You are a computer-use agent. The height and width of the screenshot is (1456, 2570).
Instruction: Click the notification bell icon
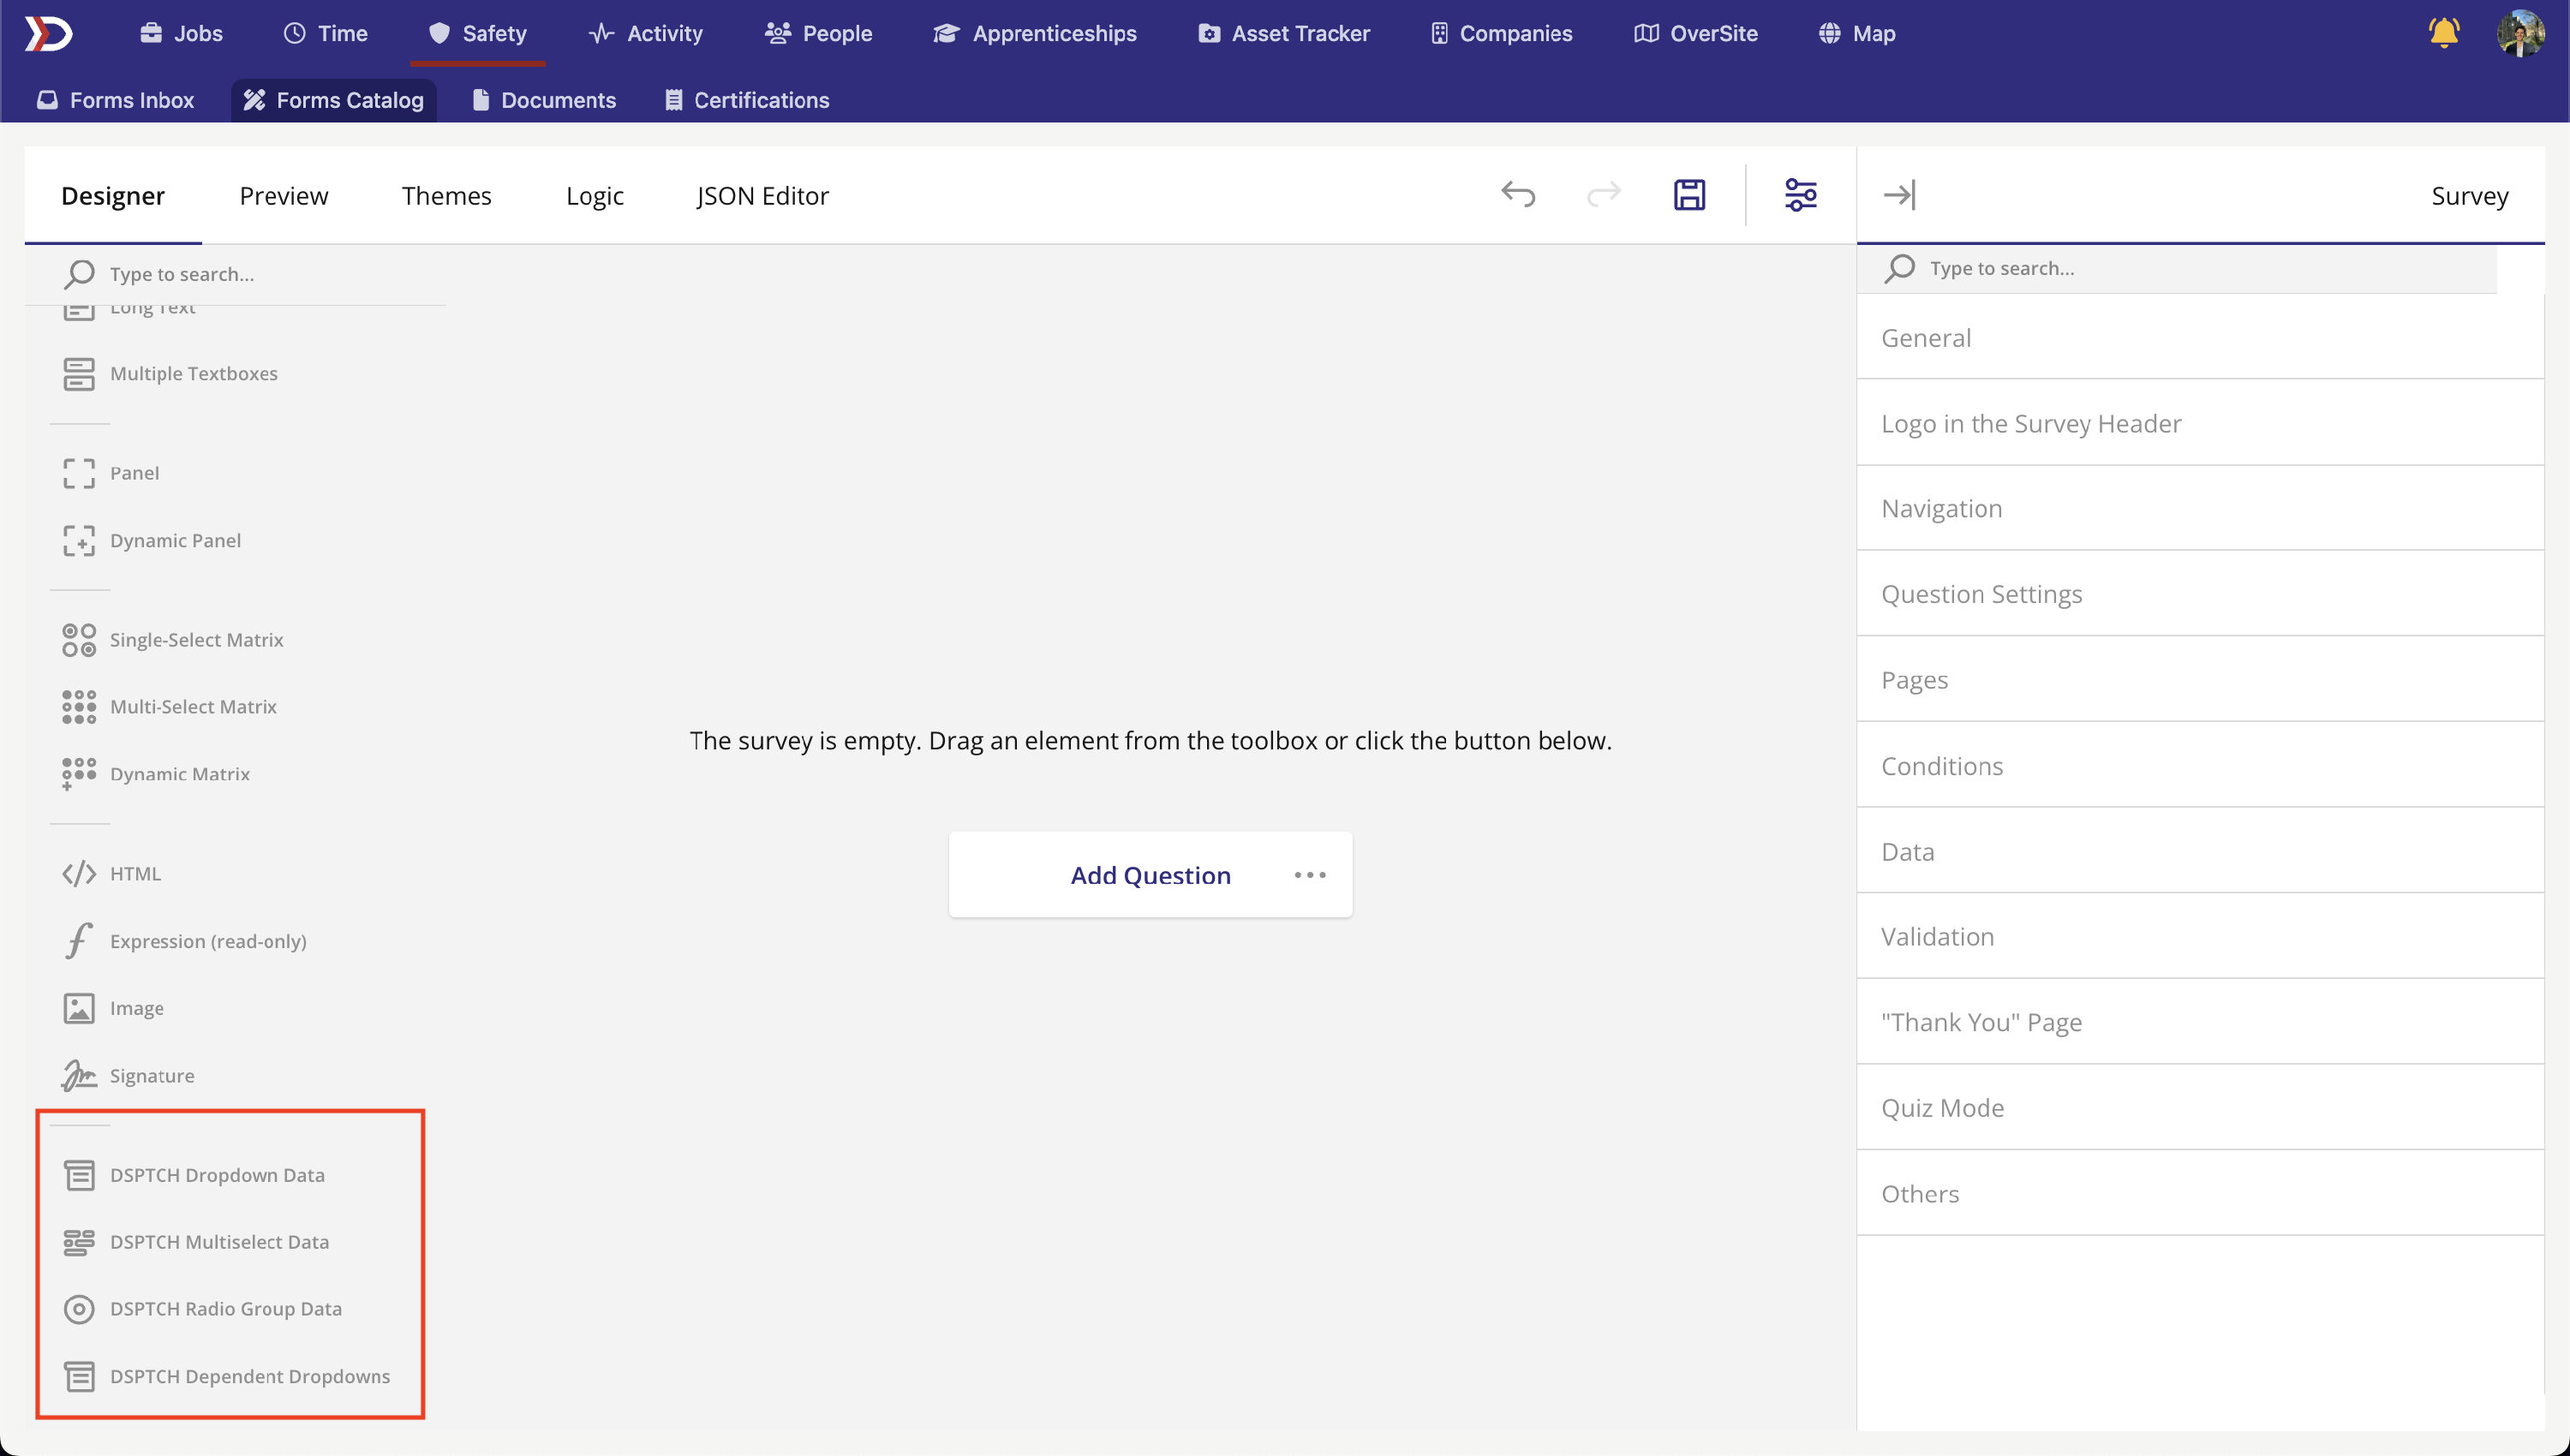[x=2443, y=33]
